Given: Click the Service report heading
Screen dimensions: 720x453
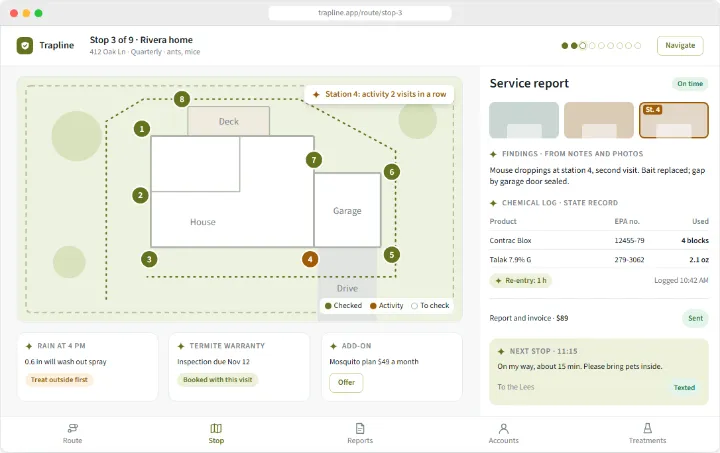Looking at the screenshot, I should [529, 84].
